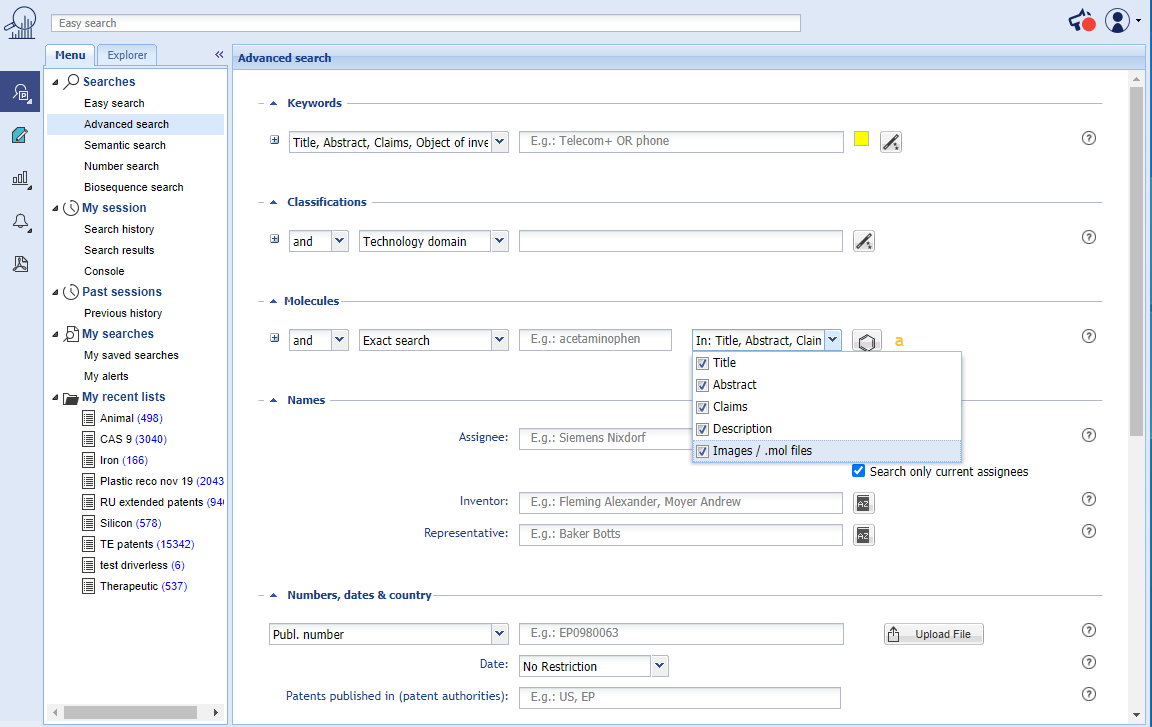Open Semantic search in the menu

(125, 145)
